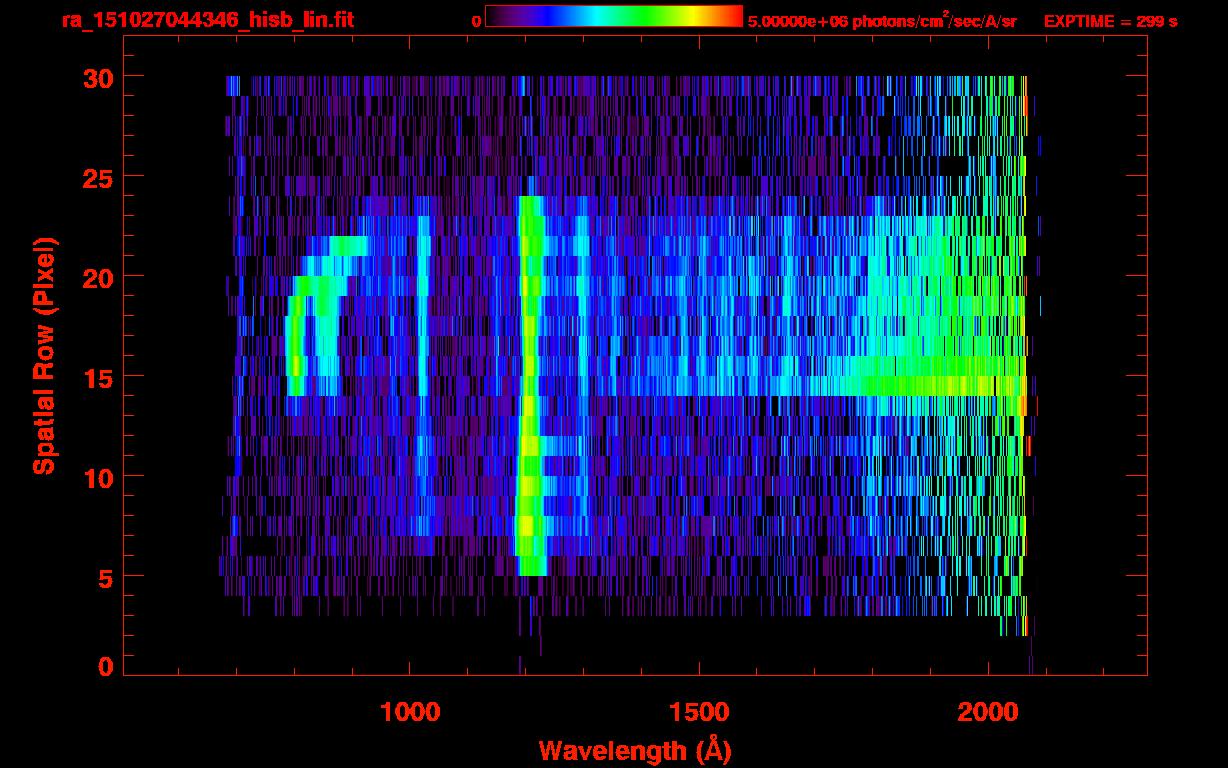1228x768 pixels.
Task: Click the x-axis tick label 1500
Action: tap(699, 712)
